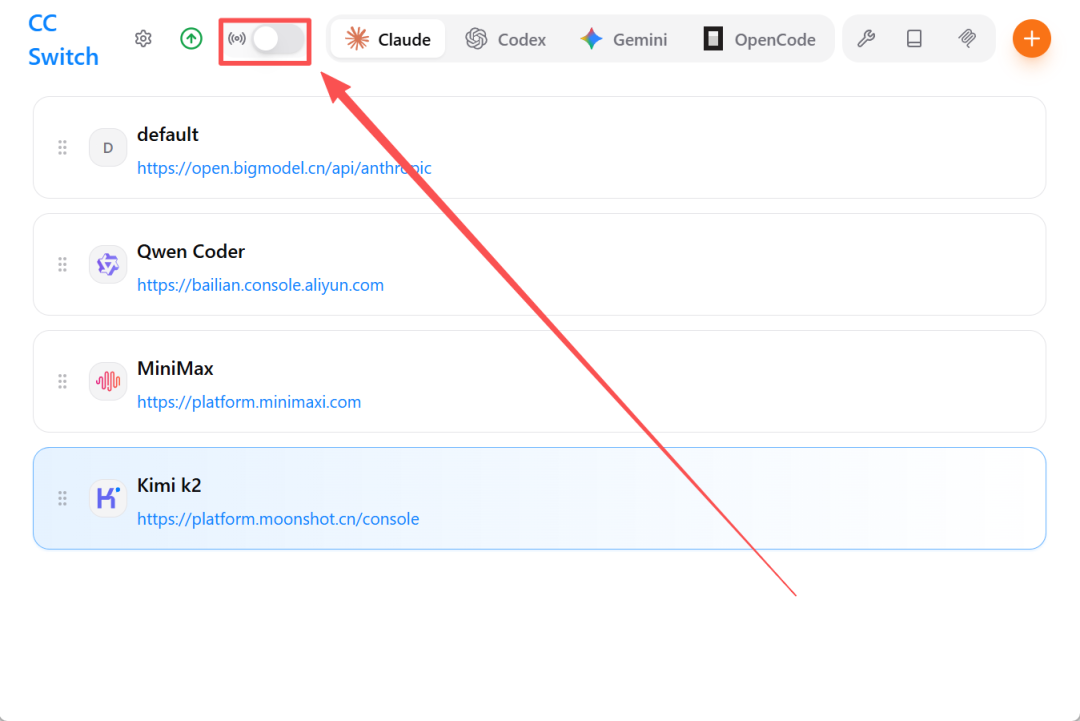
Task: Click the MCP paperclip-style icon
Action: (x=966, y=39)
